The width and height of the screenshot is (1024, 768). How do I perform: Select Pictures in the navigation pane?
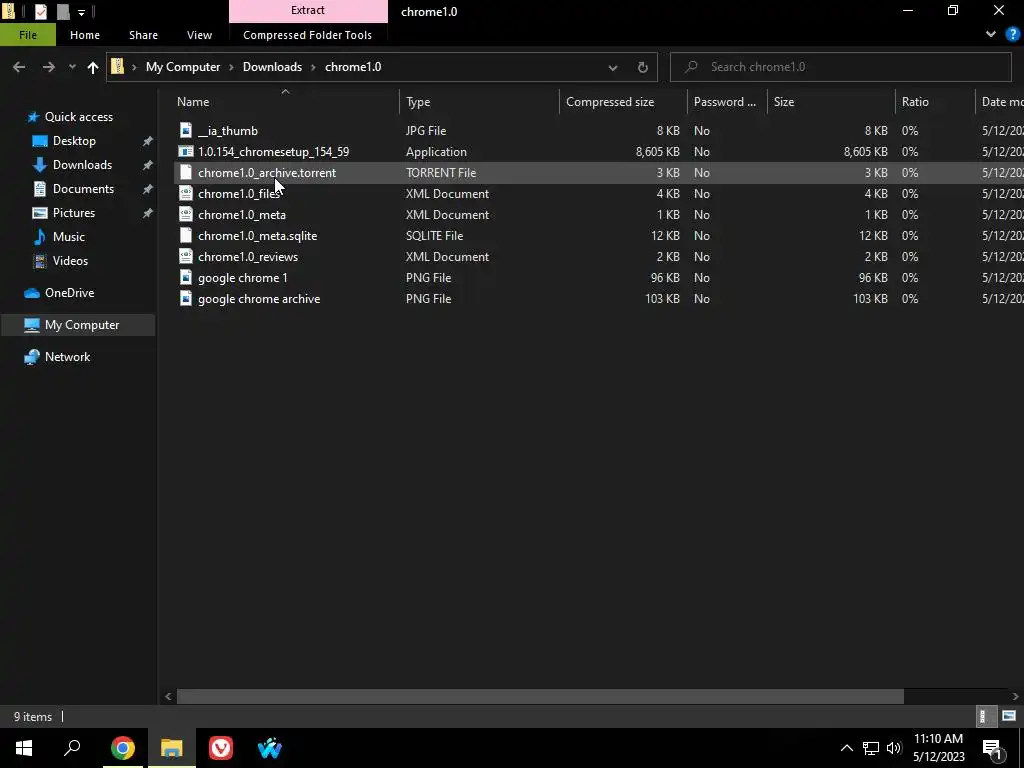click(x=73, y=213)
